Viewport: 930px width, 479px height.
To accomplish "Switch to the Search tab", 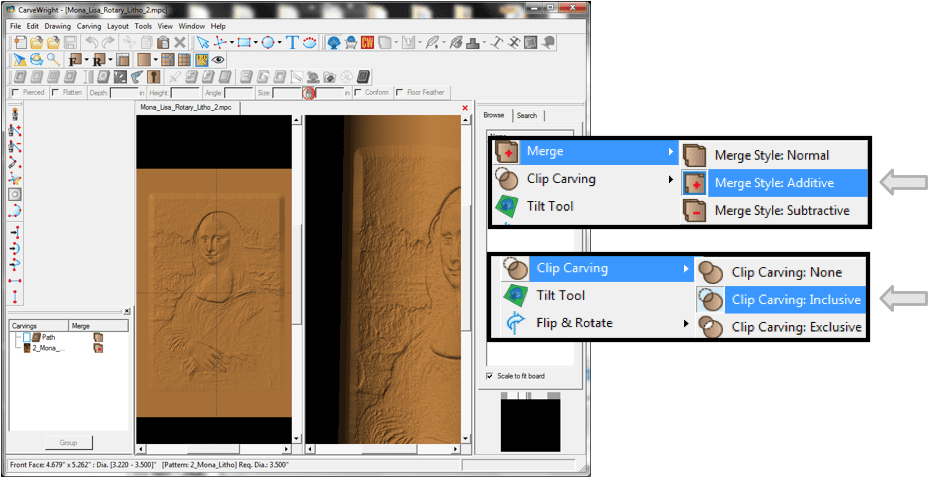I will click(526, 115).
